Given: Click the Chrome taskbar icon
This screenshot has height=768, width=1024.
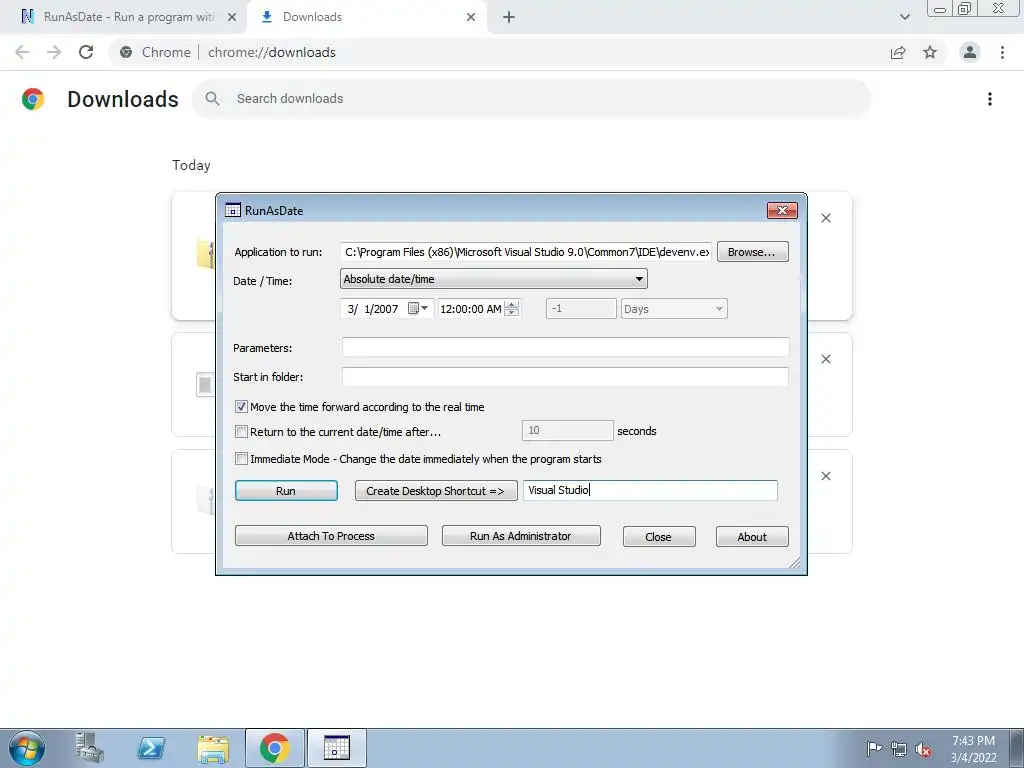Looking at the screenshot, I should tap(275, 748).
